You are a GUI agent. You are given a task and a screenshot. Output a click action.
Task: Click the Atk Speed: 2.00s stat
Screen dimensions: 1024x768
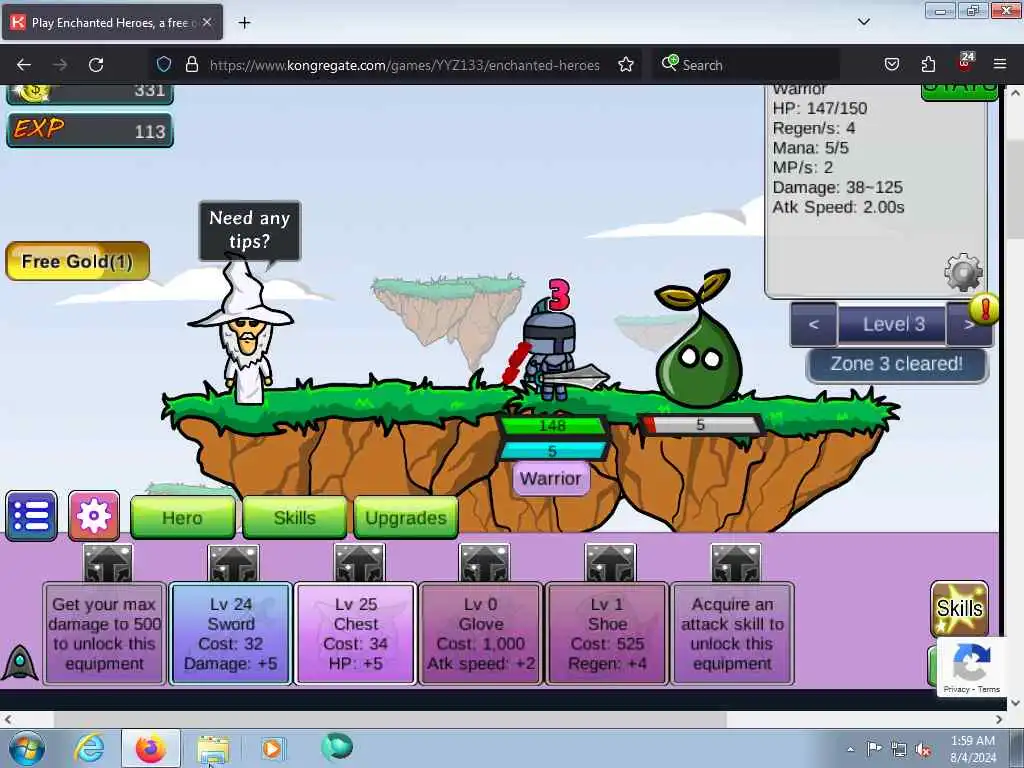coord(838,208)
